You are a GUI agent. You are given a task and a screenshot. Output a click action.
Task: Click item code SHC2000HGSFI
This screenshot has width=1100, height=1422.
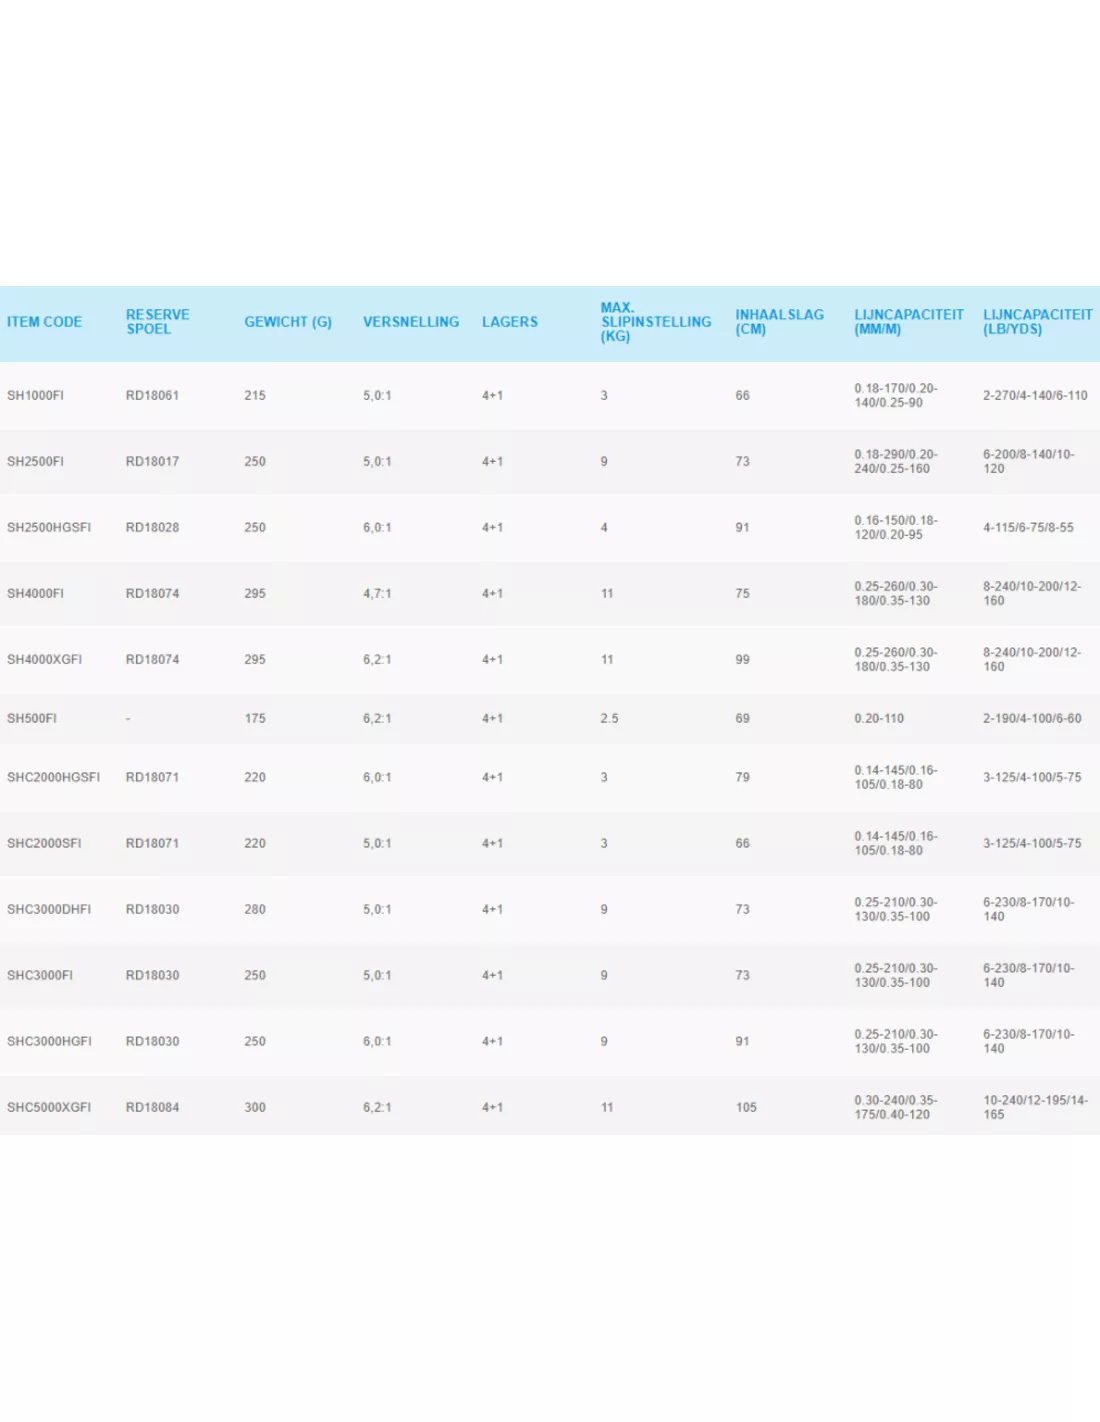[x=53, y=778]
